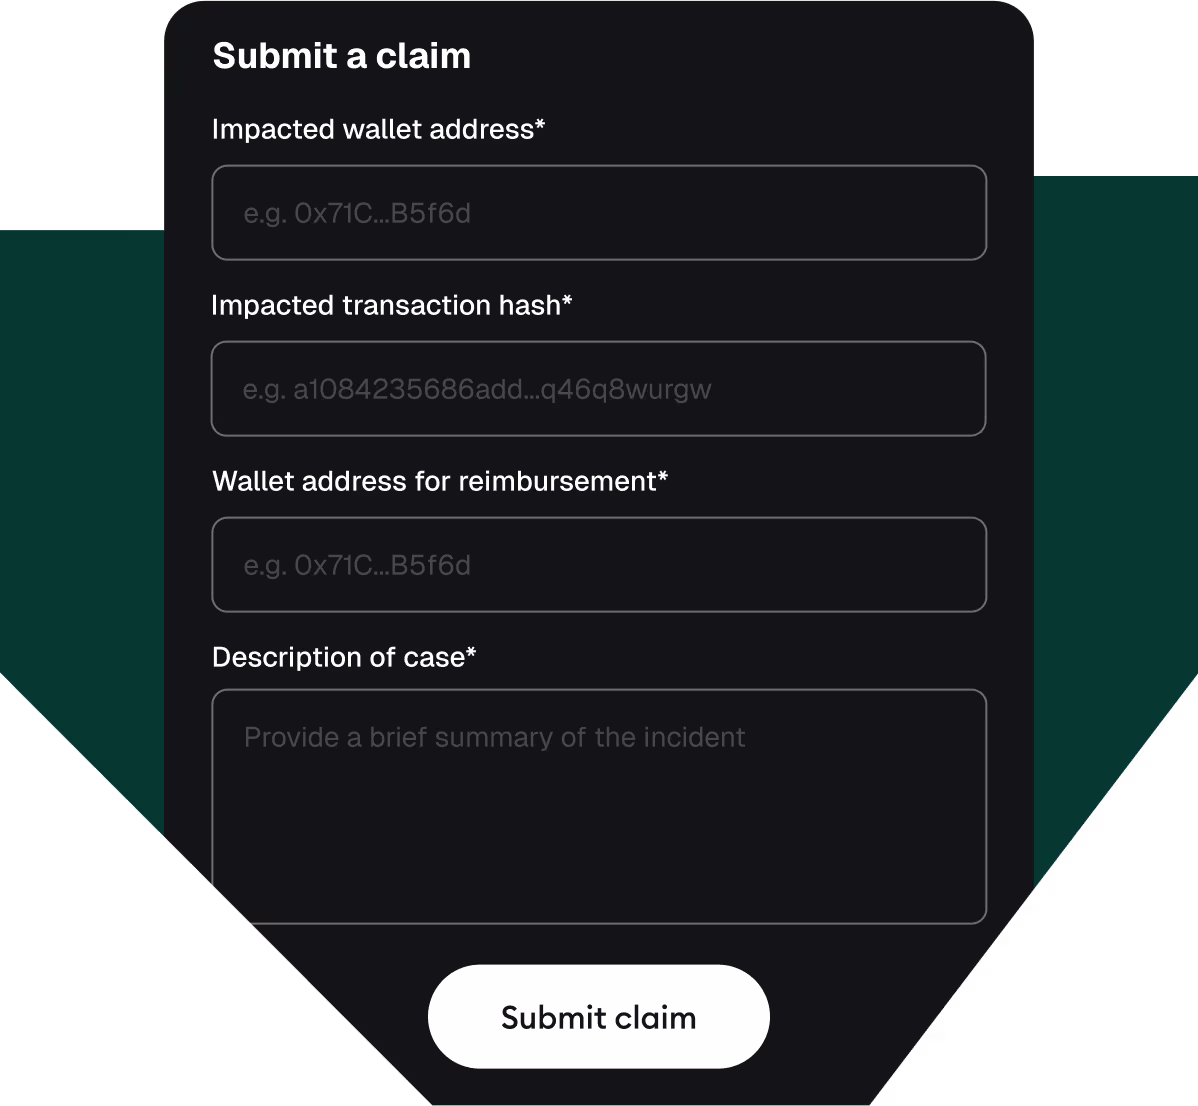This screenshot has width=1198, height=1106.
Task: Click the Impacted wallet address label
Action: [x=378, y=129]
